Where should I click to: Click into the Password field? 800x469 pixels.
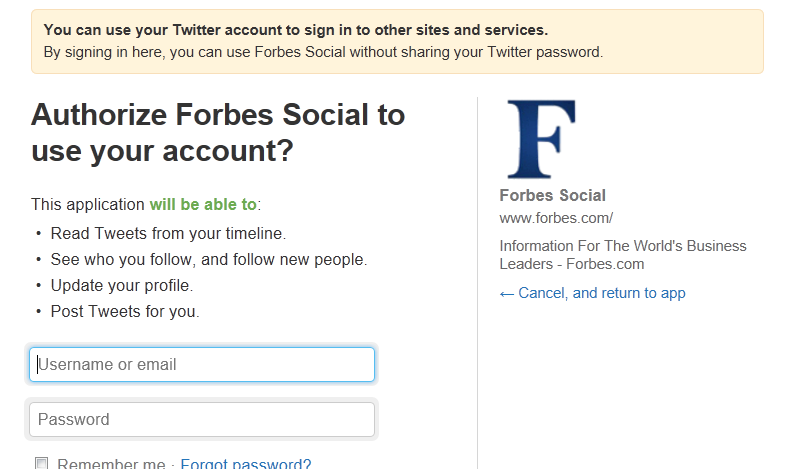pyautogui.click(x=202, y=420)
